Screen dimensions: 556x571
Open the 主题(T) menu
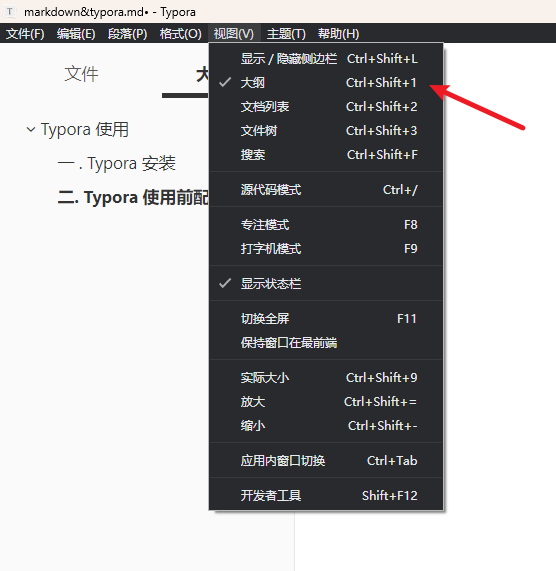[286, 34]
